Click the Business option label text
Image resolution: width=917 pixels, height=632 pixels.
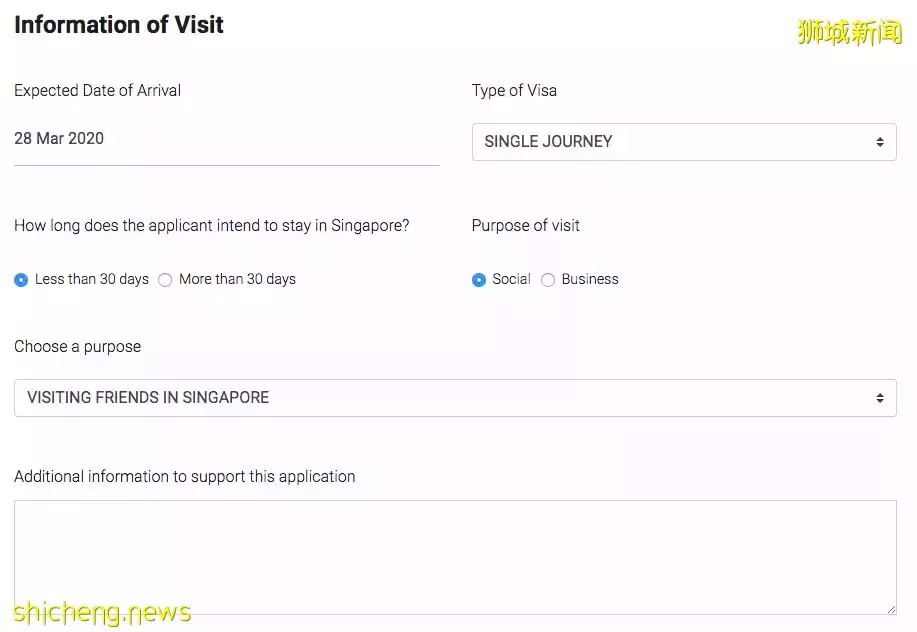pos(590,280)
